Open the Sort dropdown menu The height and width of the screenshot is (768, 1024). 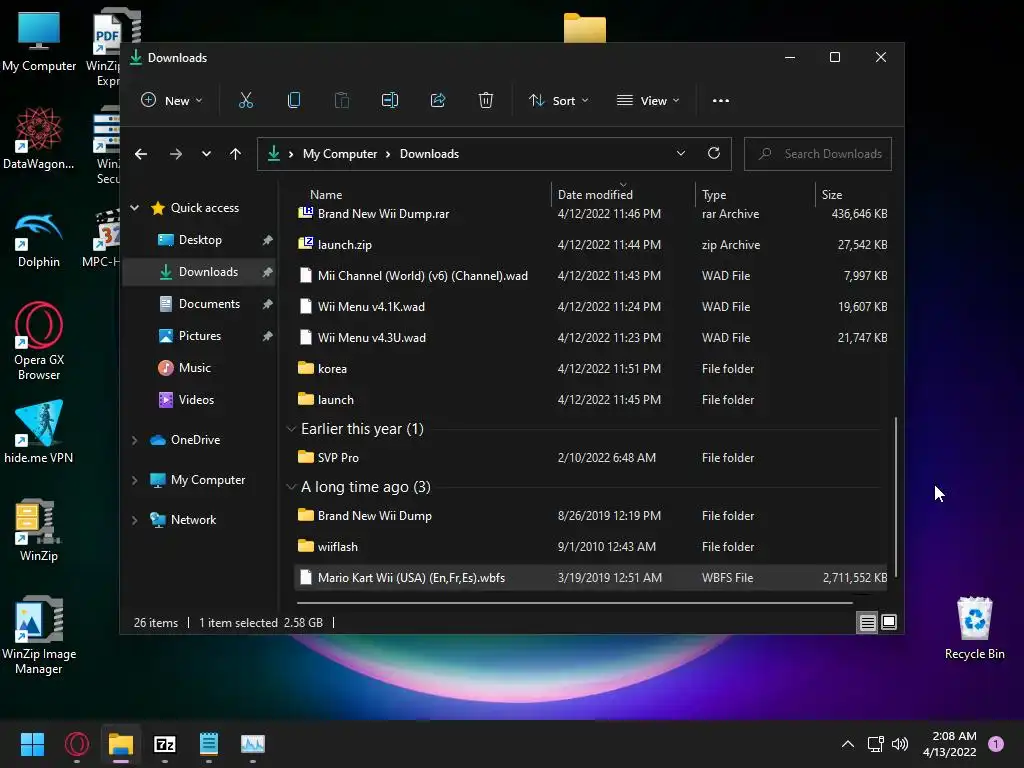pyautogui.click(x=558, y=101)
